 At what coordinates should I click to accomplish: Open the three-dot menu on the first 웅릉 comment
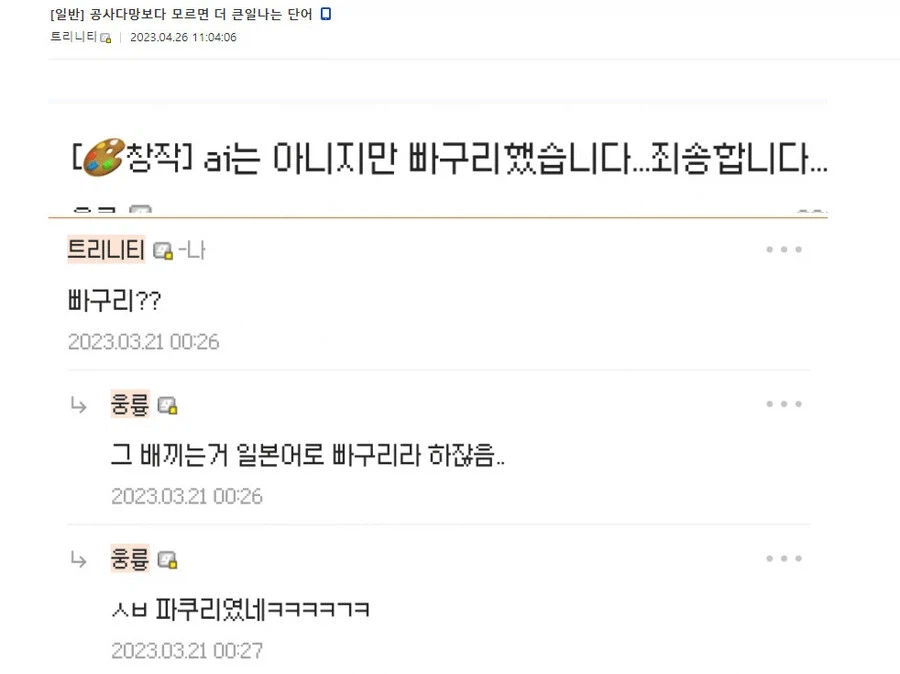pyautogui.click(x=783, y=404)
